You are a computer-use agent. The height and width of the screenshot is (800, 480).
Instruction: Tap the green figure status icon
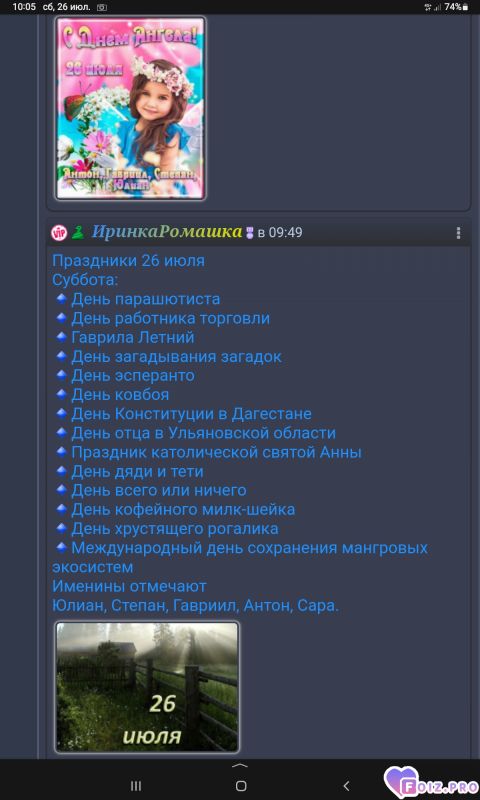tap(78, 233)
